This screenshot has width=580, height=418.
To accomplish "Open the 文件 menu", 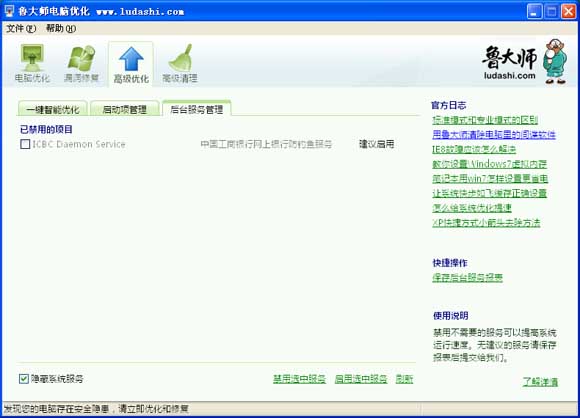I will tap(21, 28).
